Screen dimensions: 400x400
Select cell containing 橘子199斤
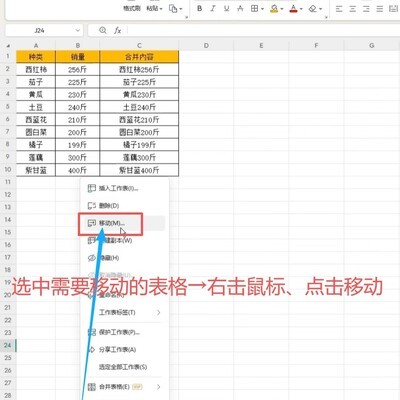(x=139, y=145)
